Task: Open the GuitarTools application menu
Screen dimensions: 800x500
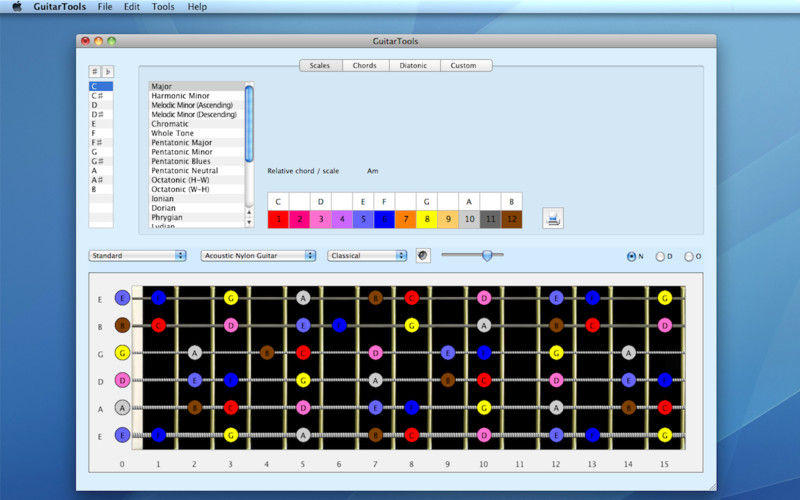Action: coord(60,7)
